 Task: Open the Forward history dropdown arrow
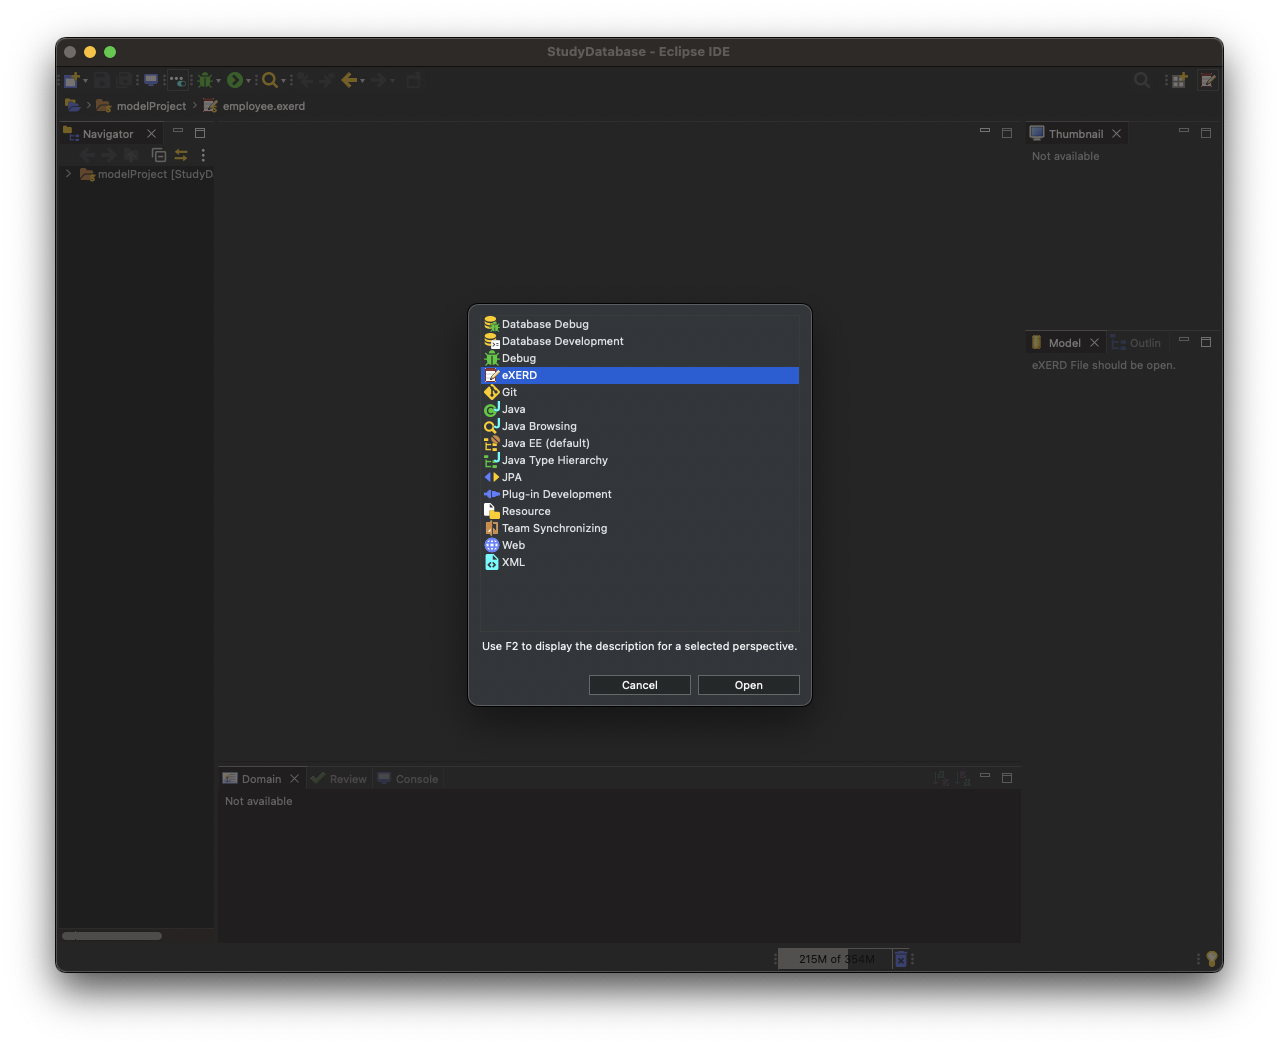(x=392, y=81)
